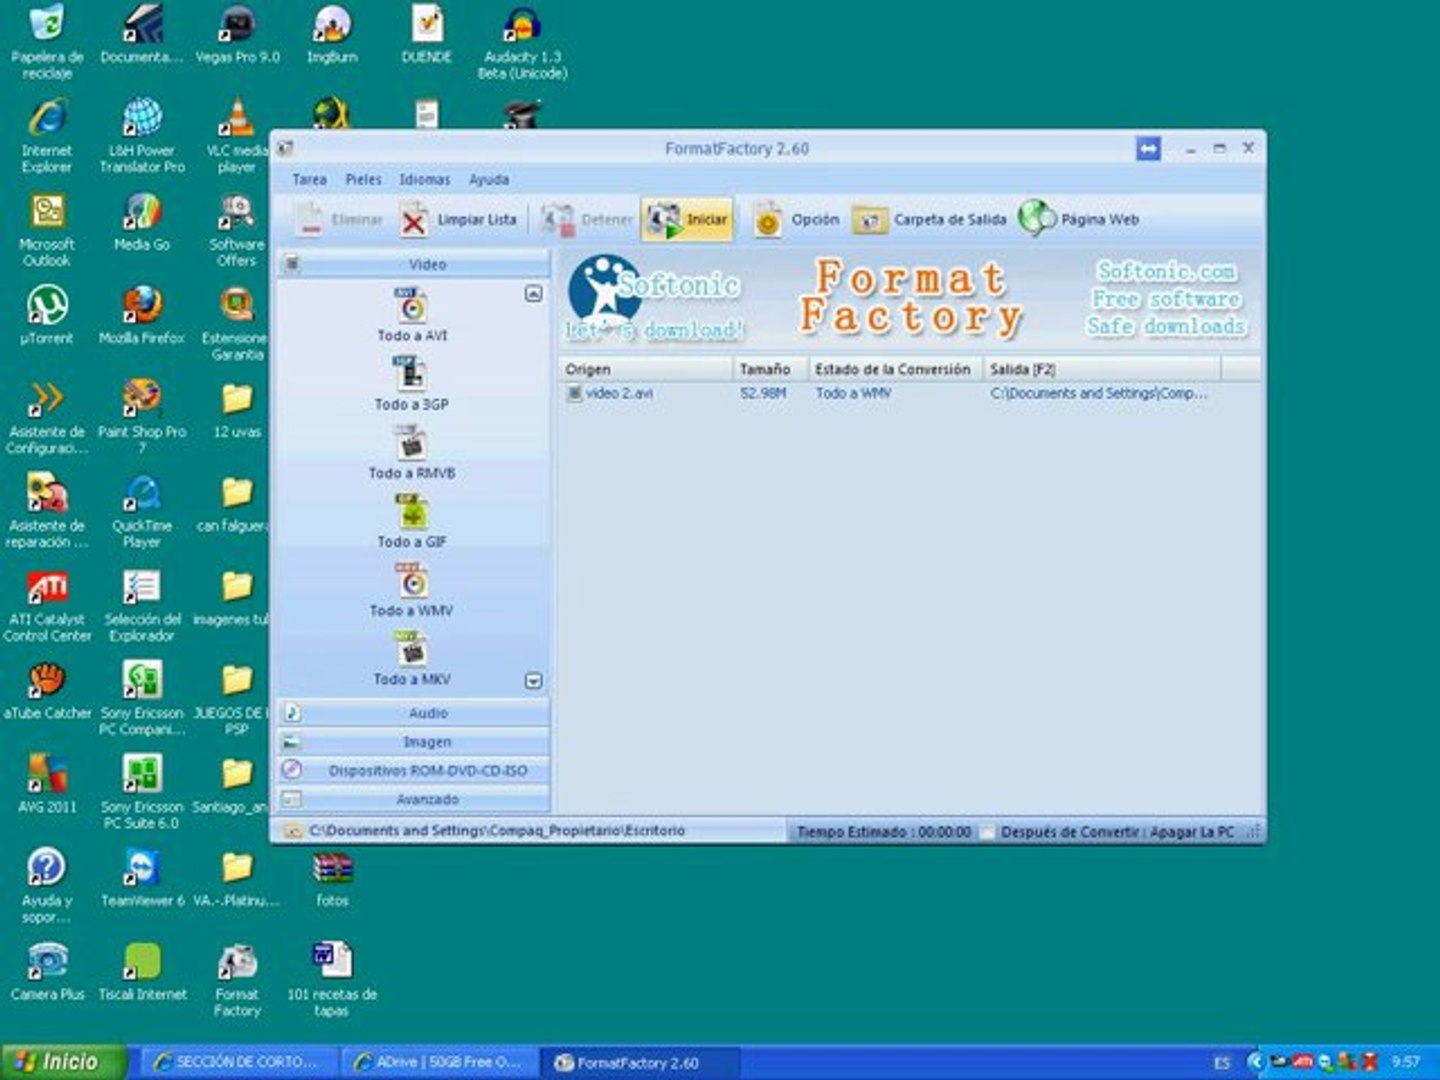Open Tiscali Internet desktop icon
This screenshot has height=1080, width=1440.
pos(142,970)
